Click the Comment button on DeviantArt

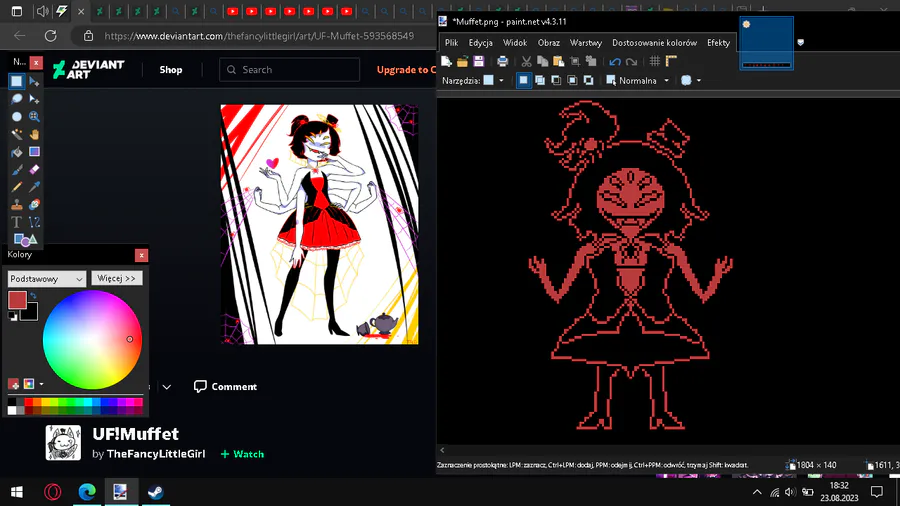(x=225, y=387)
